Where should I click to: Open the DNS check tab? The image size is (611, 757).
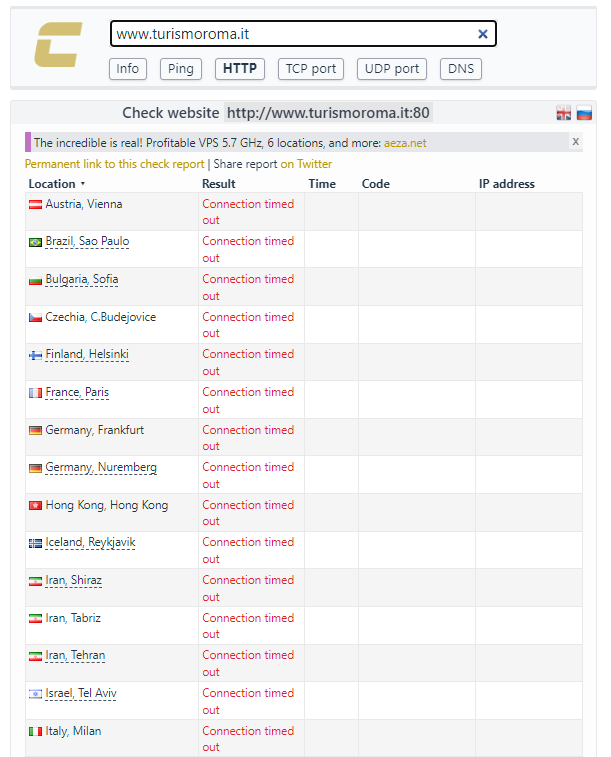[461, 69]
